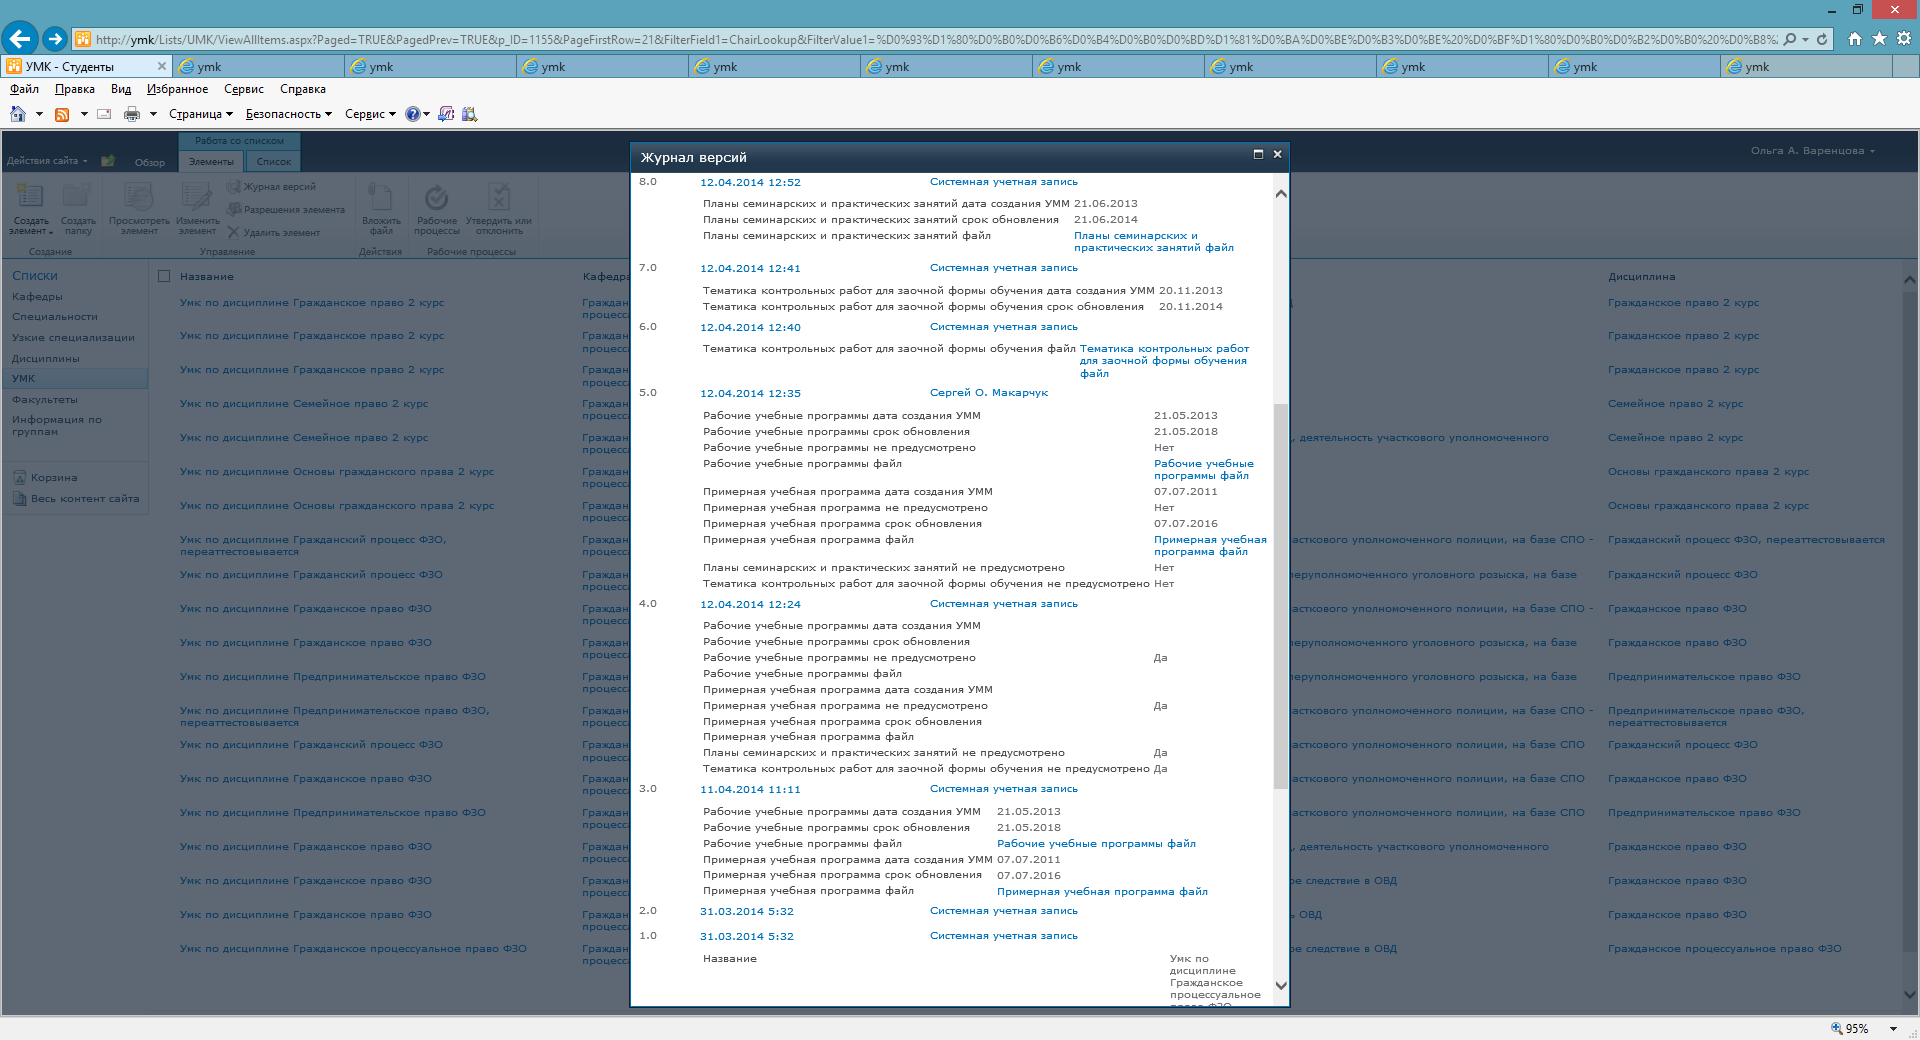The image size is (1920, 1040).
Task: Switch to the Обзор ribbon tab
Action: coord(150,162)
